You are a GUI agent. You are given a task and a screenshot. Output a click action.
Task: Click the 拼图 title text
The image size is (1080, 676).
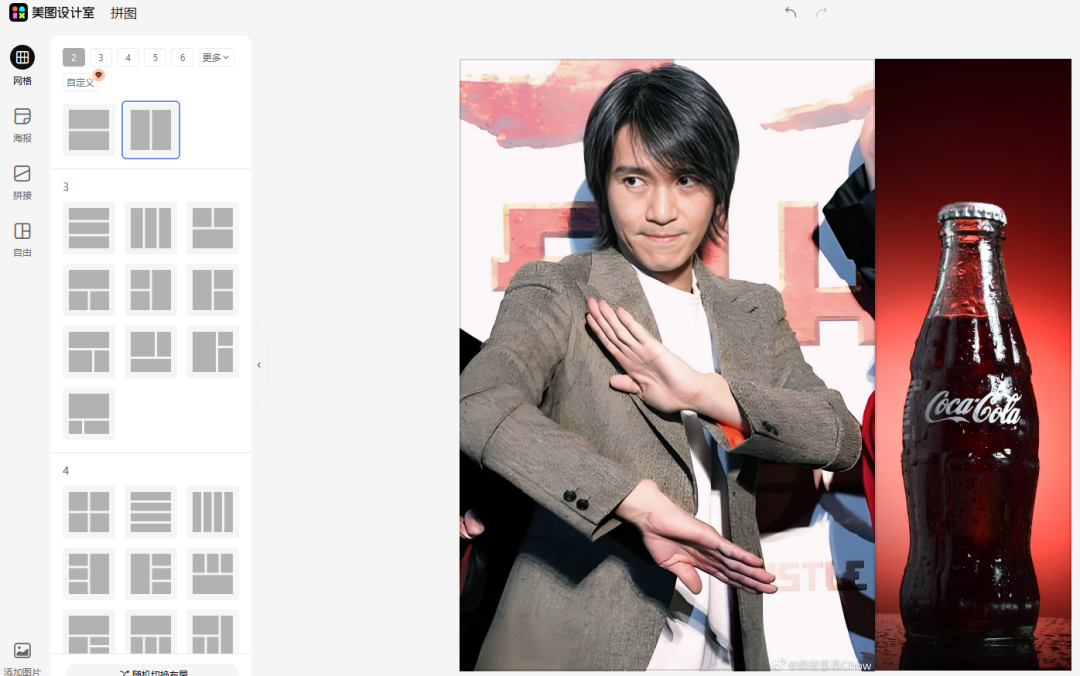[x=123, y=13]
